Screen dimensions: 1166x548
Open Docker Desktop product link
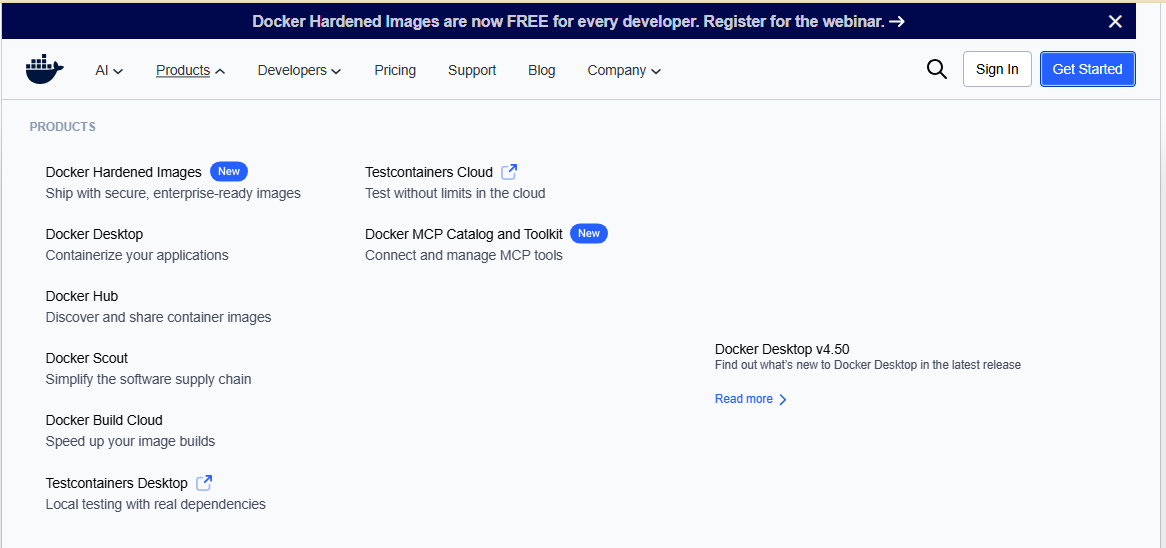click(x=94, y=234)
